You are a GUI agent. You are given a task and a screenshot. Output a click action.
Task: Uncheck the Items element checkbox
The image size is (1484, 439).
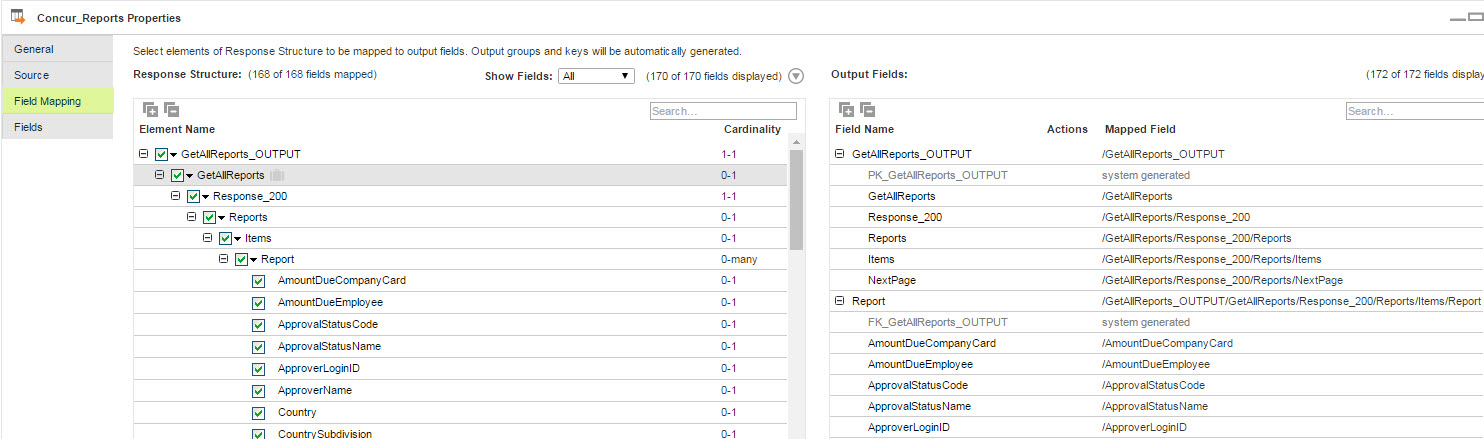225,238
